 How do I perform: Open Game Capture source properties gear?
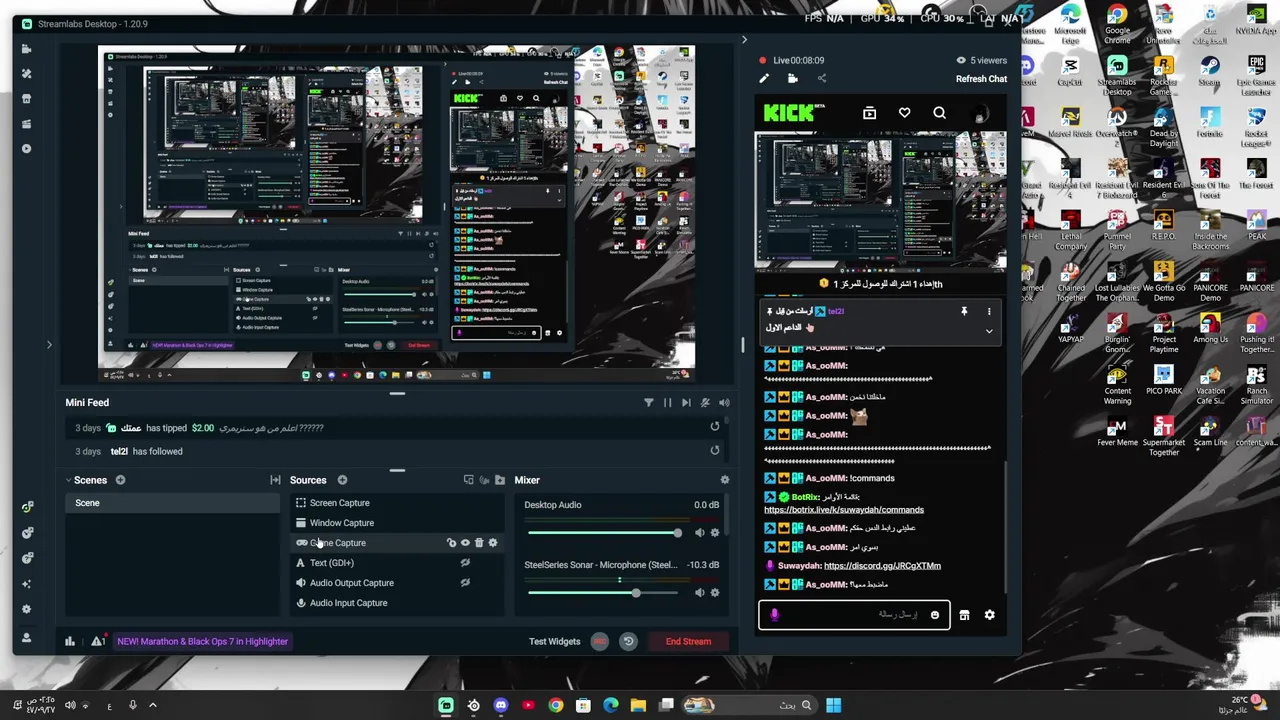click(492, 543)
